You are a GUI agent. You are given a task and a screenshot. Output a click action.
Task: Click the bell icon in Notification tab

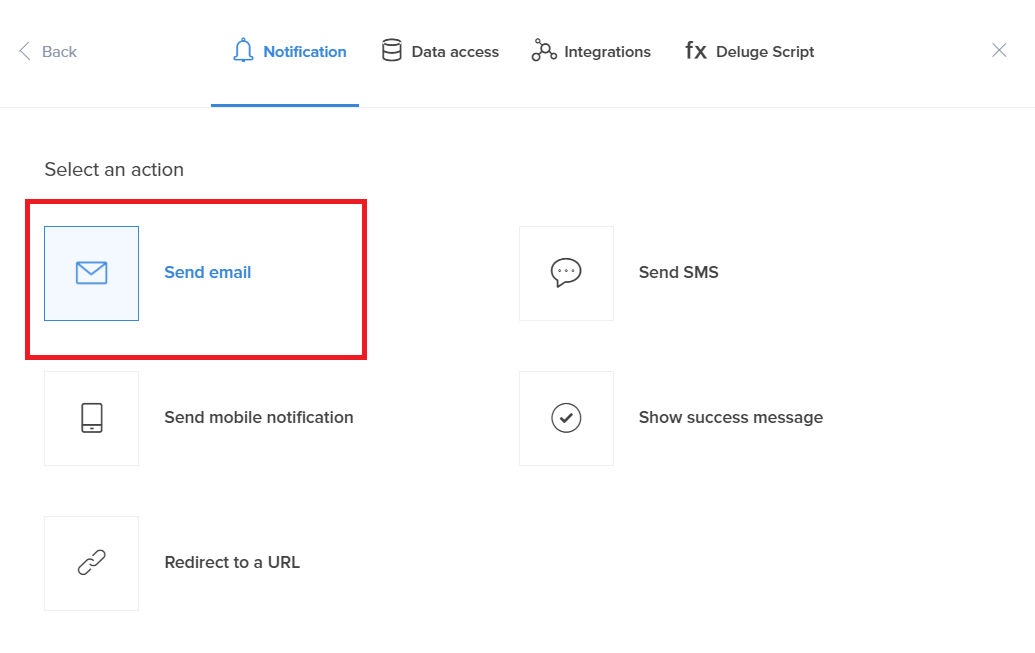tap(243, 51)
